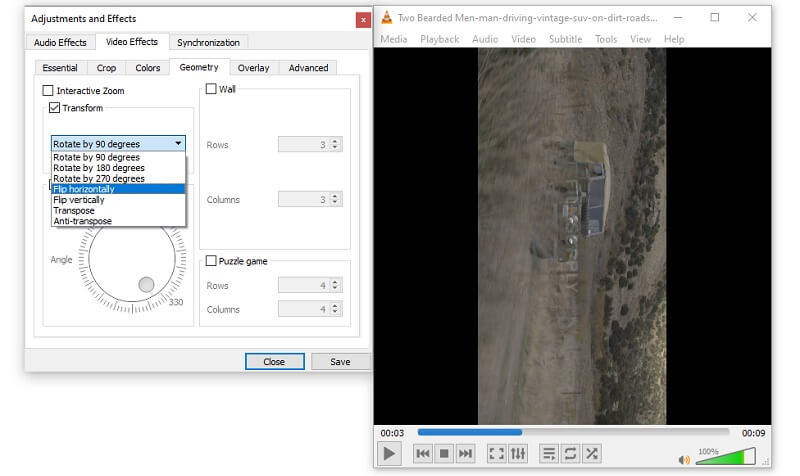Enable the Interactive Zoom checkbox
This screenshot has height=476, width=800.
coord(48,91)
